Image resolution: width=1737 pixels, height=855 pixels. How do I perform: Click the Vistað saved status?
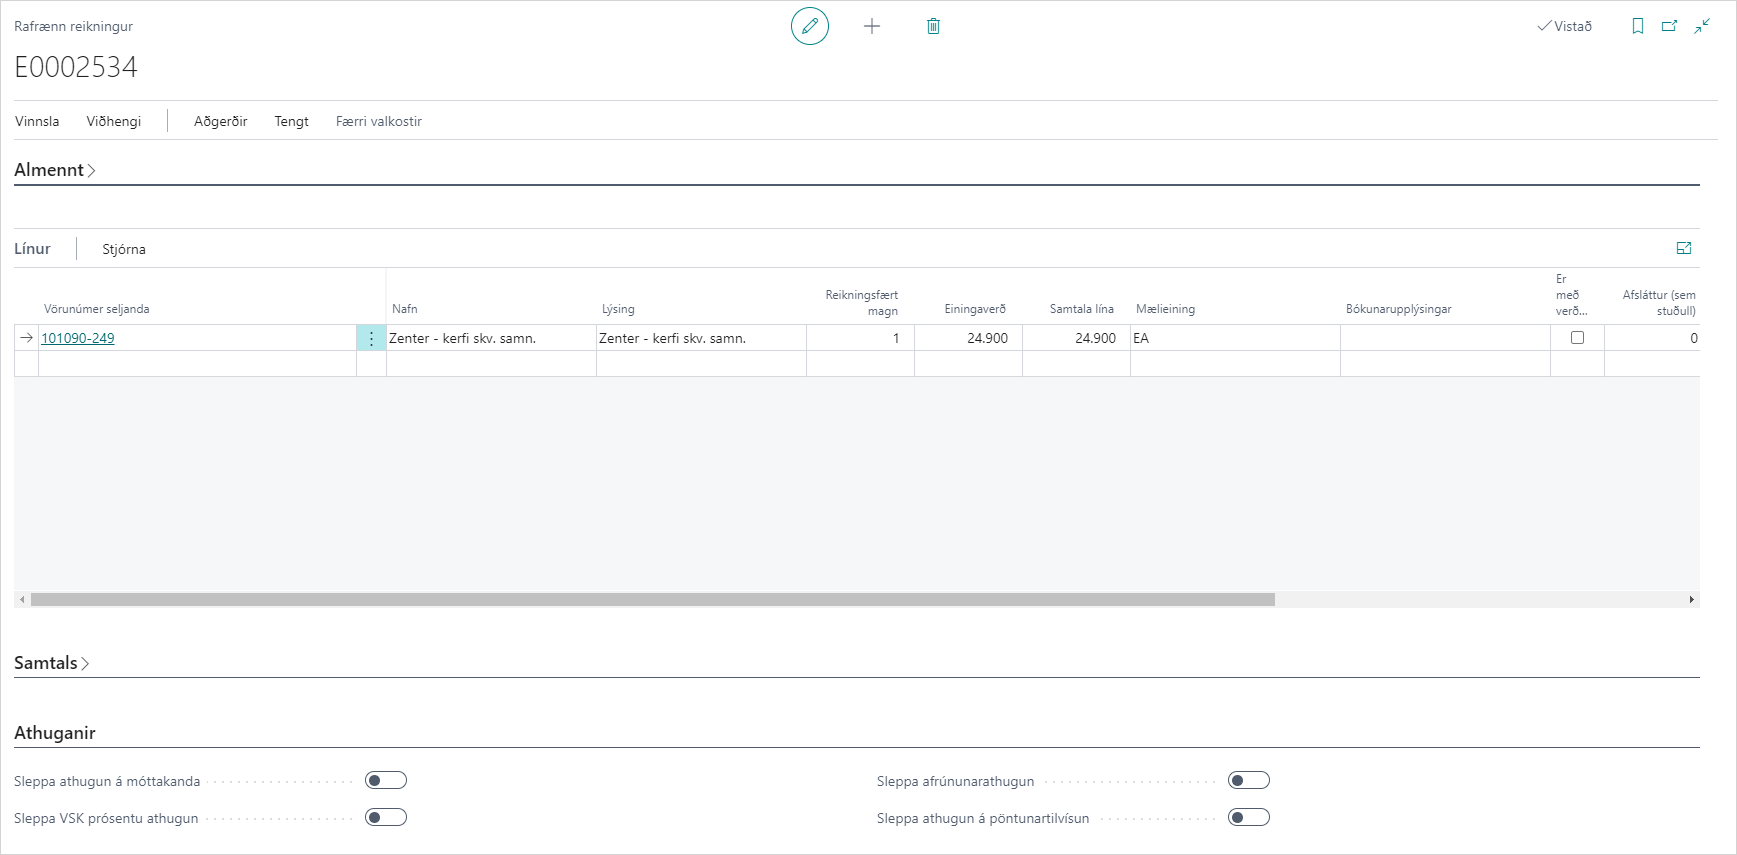pyautogui.click(x=1565, y=26)
